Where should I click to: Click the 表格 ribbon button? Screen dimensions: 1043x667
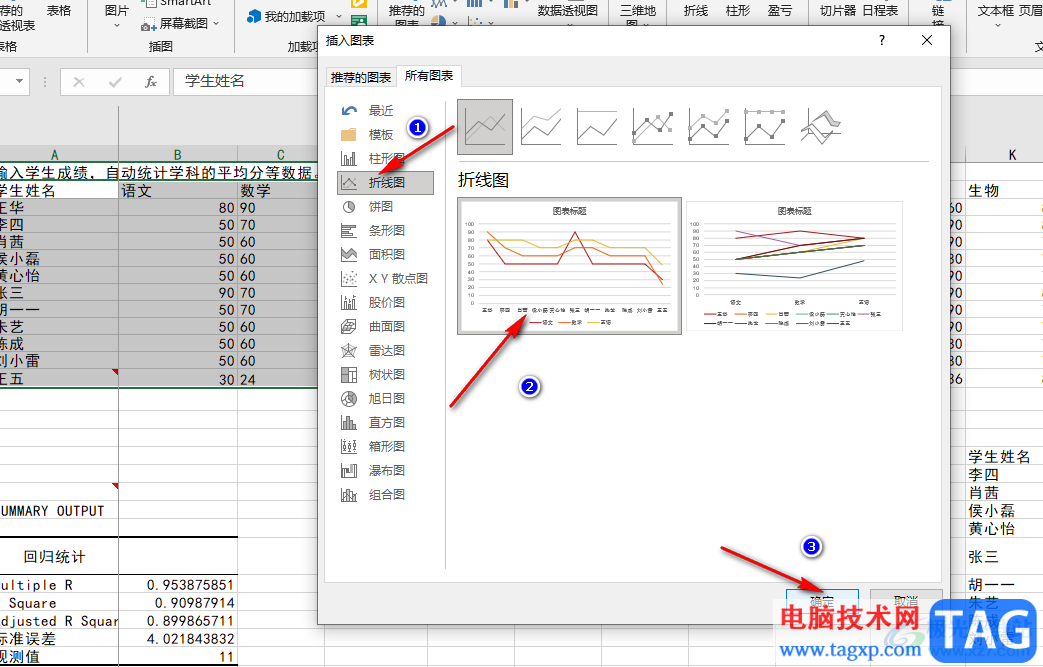tap(59, 11)
